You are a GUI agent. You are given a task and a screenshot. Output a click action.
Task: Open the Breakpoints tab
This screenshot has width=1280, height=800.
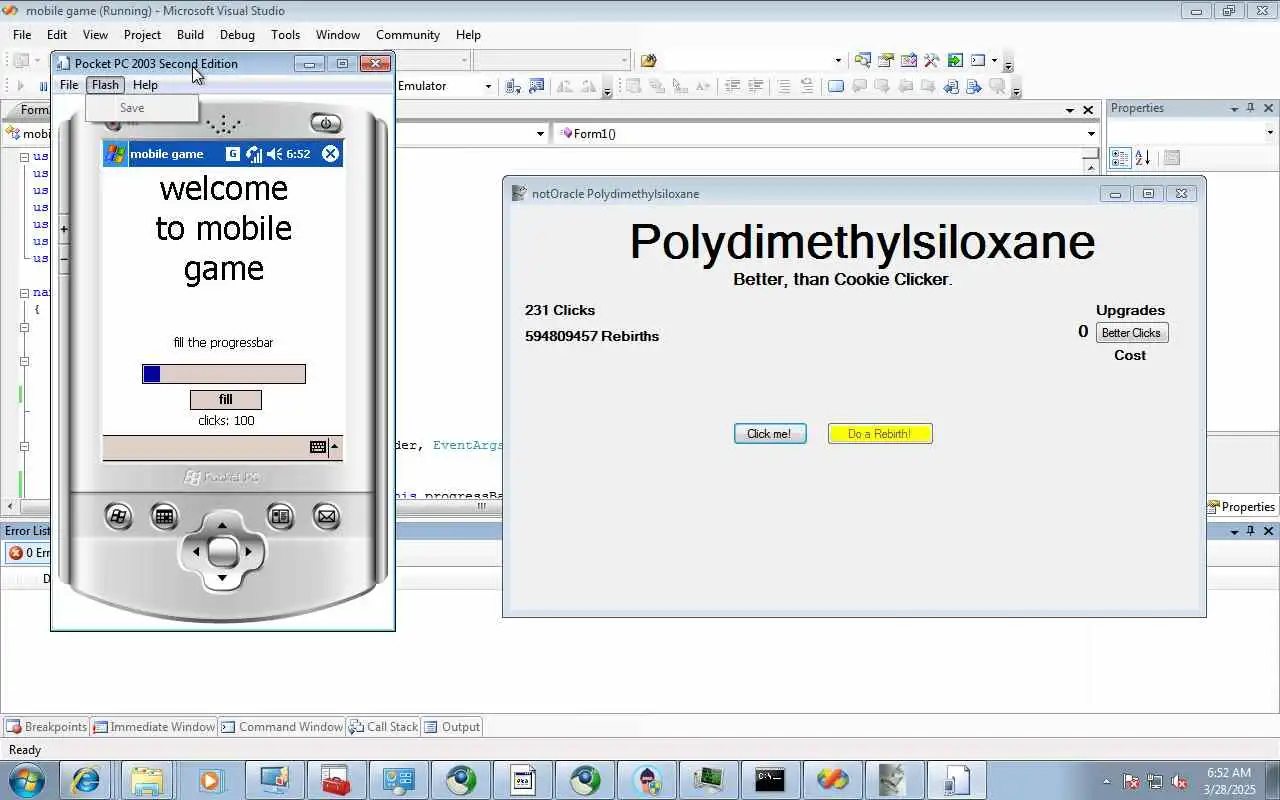(46, 727)
